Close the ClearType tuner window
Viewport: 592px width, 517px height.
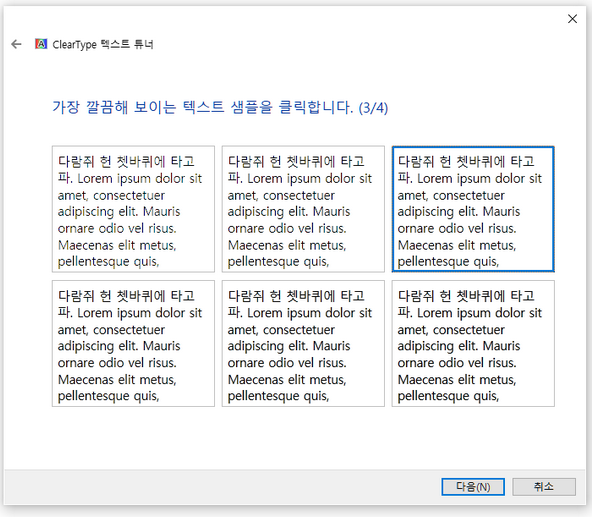[572, 19]
